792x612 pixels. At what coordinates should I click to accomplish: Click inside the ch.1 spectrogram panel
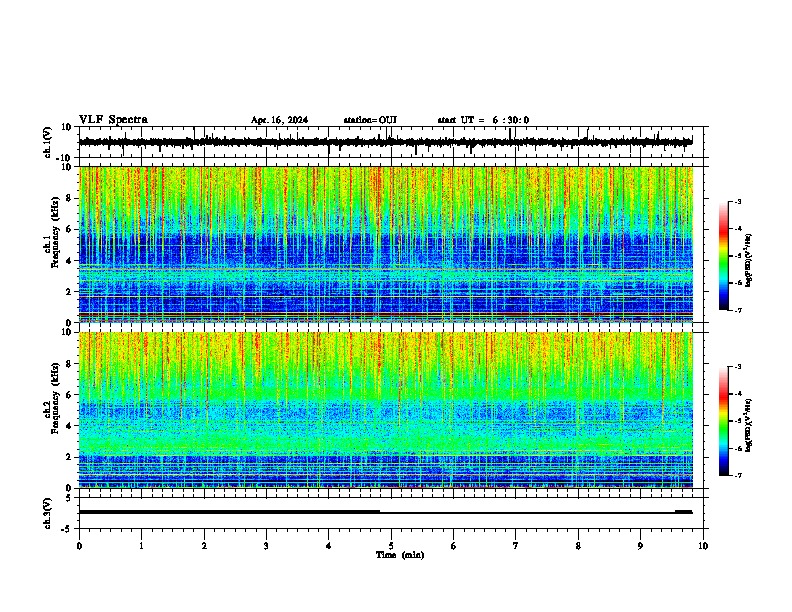pyautogui.click(x=385, y=244)
